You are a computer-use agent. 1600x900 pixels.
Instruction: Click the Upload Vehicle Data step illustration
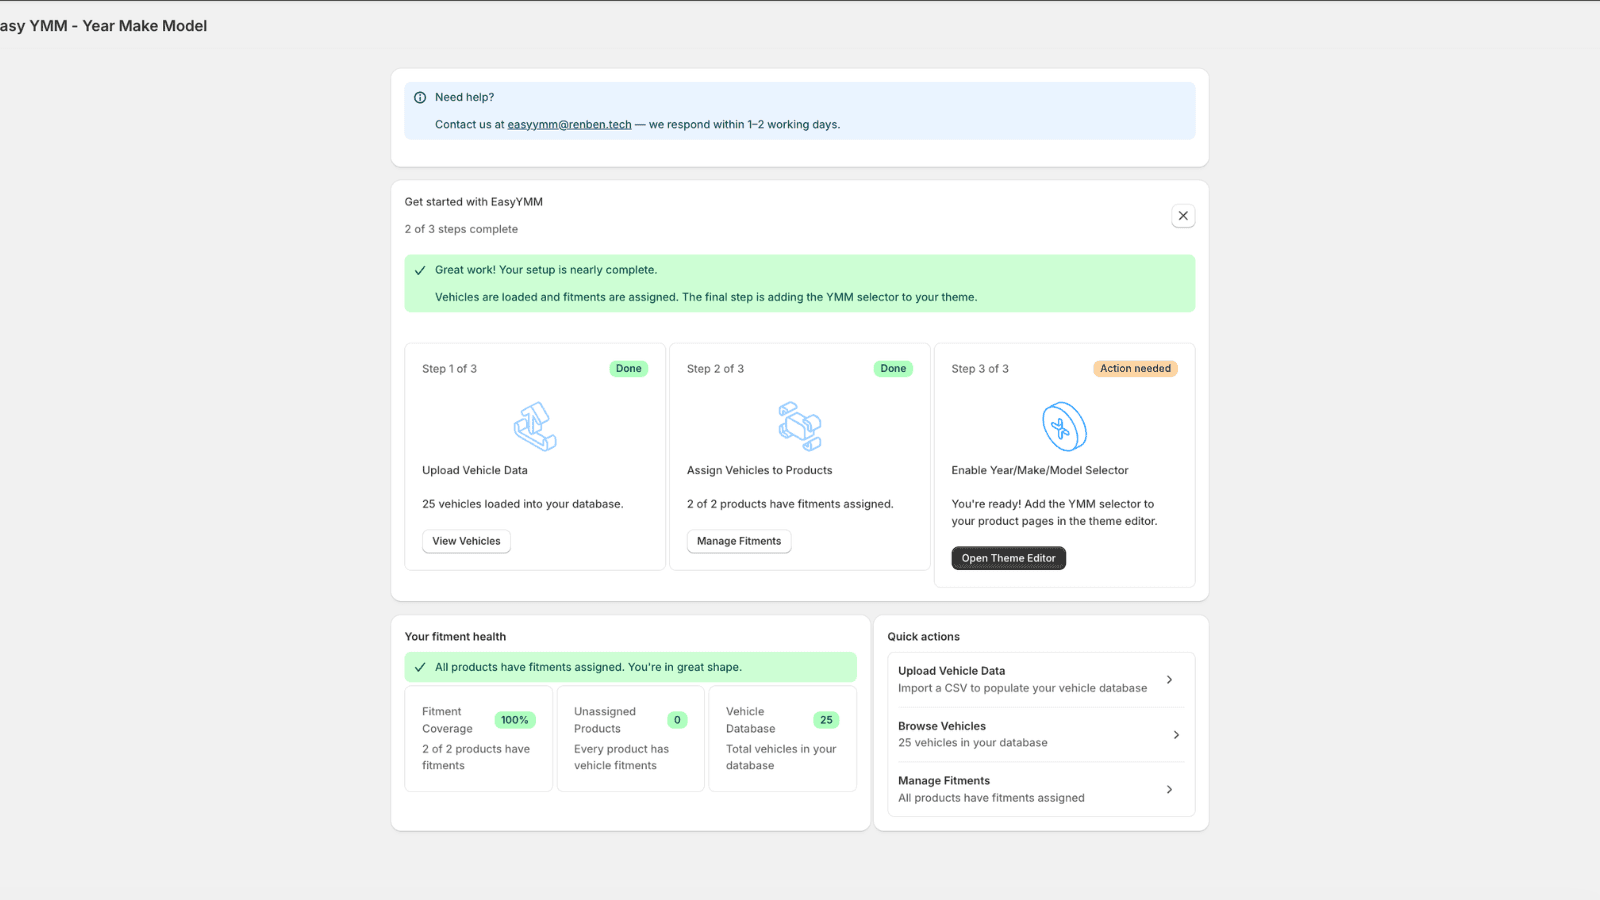click(535, 427)
